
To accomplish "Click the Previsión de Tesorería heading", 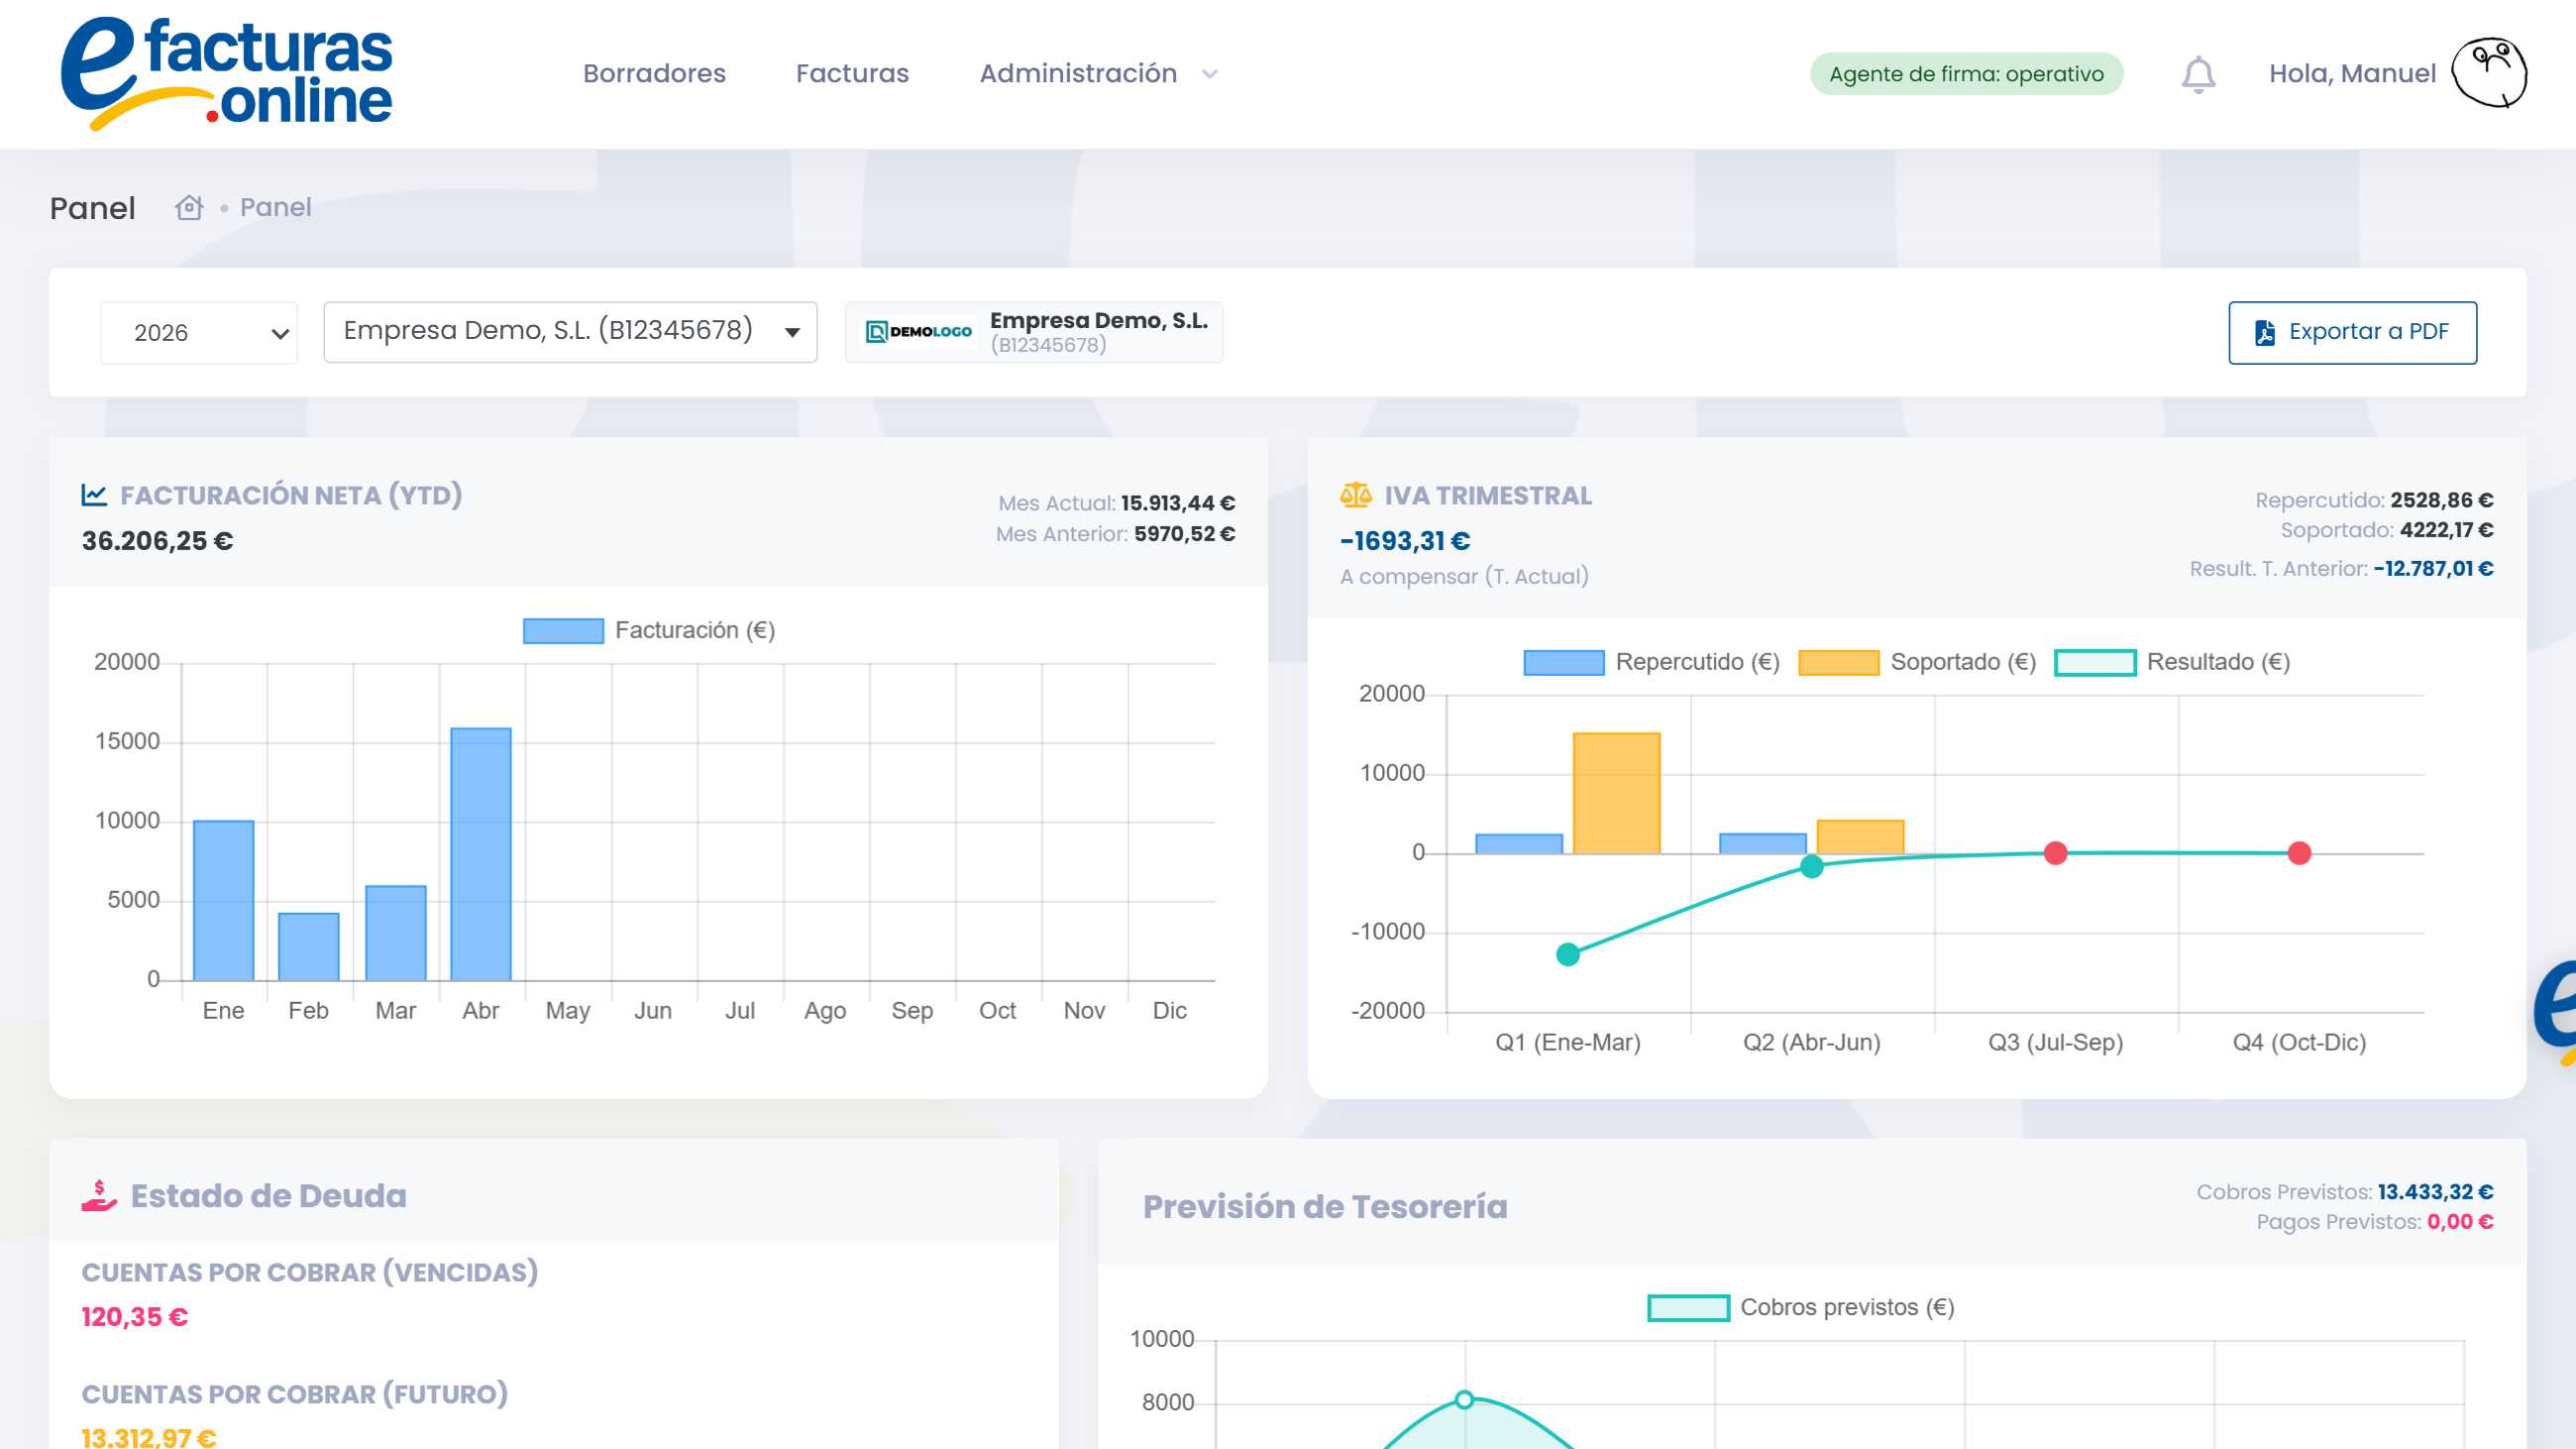I will pyautogui.click(x=1325, y=1207).
